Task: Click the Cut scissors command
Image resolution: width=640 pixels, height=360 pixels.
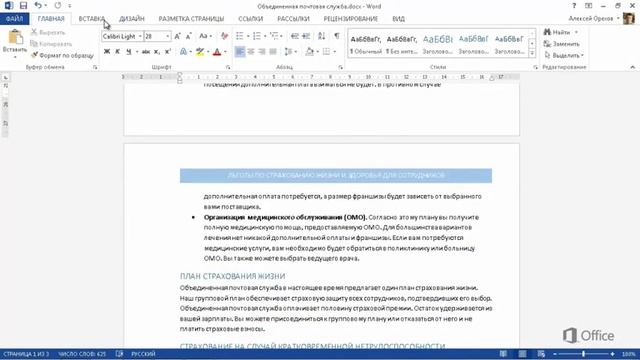Action: point(48,32)
